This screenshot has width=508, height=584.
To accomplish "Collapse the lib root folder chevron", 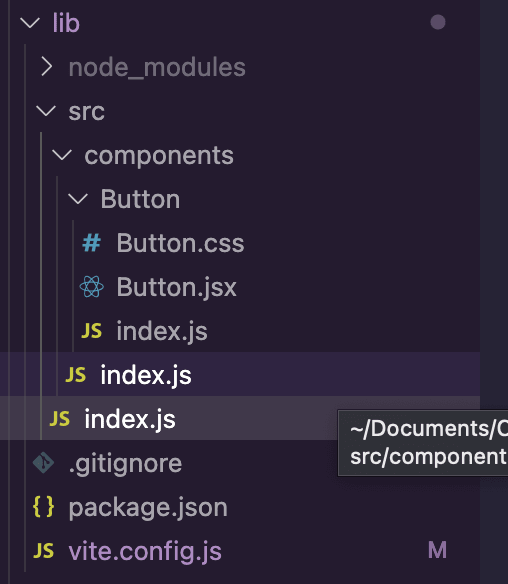I will pyautogui.click(x=30, y=23).
